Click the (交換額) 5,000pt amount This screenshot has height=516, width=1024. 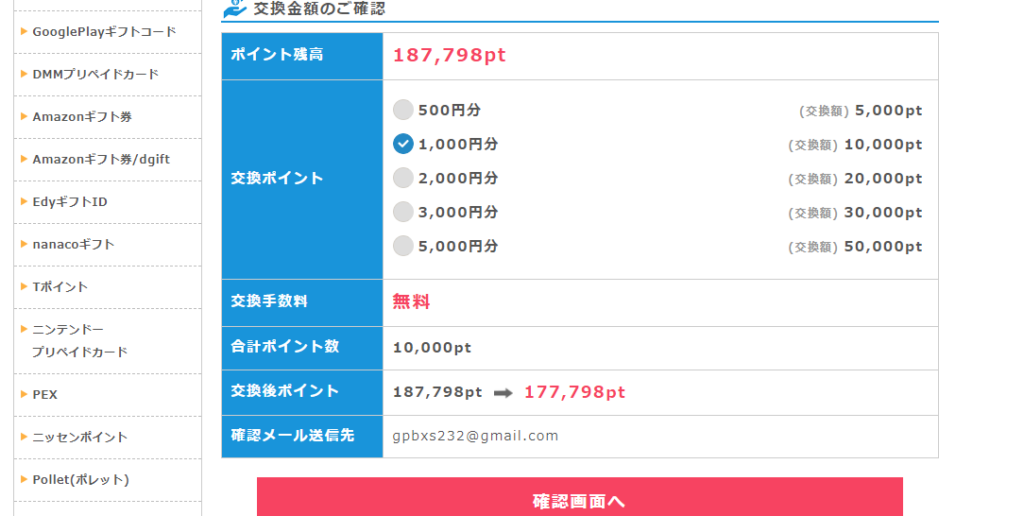point(860,110)
